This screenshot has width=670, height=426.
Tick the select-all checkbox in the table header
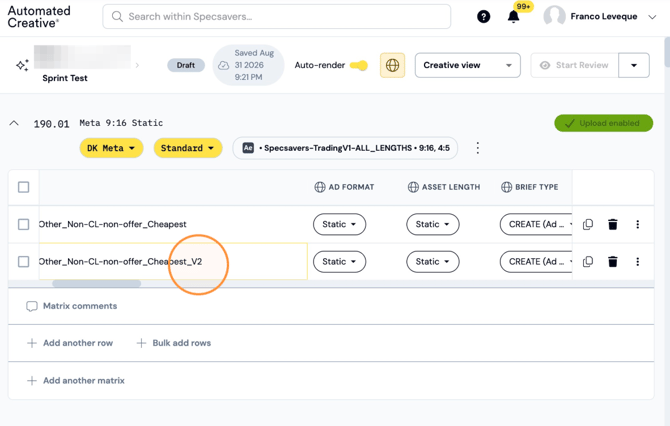point(24,187)
